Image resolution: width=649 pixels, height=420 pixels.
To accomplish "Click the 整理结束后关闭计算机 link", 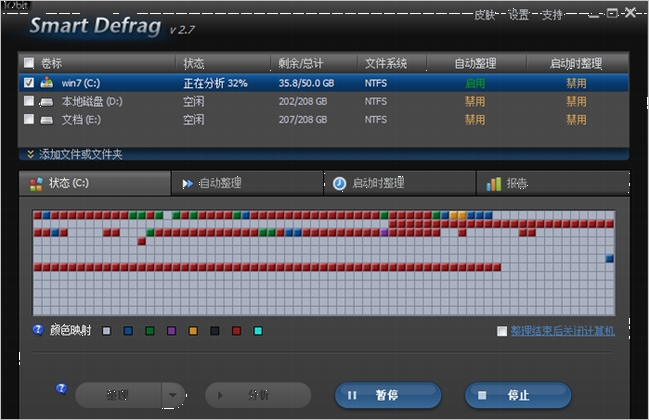I will pos(562,331).
